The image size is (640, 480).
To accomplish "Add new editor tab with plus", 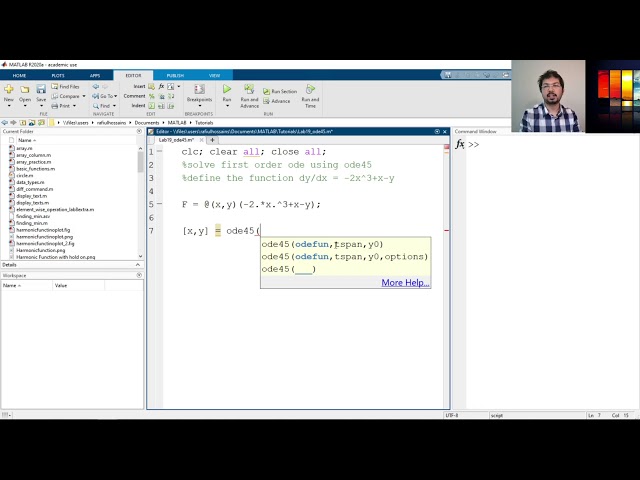I will pyautogui.click(x=212, y=140).
